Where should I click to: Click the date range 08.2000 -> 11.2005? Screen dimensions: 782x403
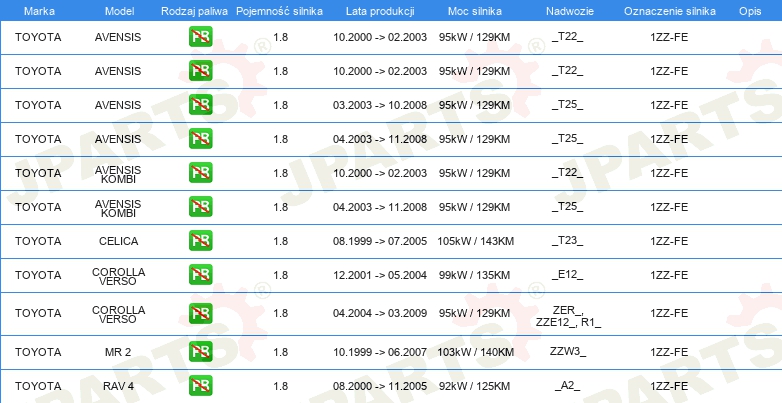click(380, 386)
